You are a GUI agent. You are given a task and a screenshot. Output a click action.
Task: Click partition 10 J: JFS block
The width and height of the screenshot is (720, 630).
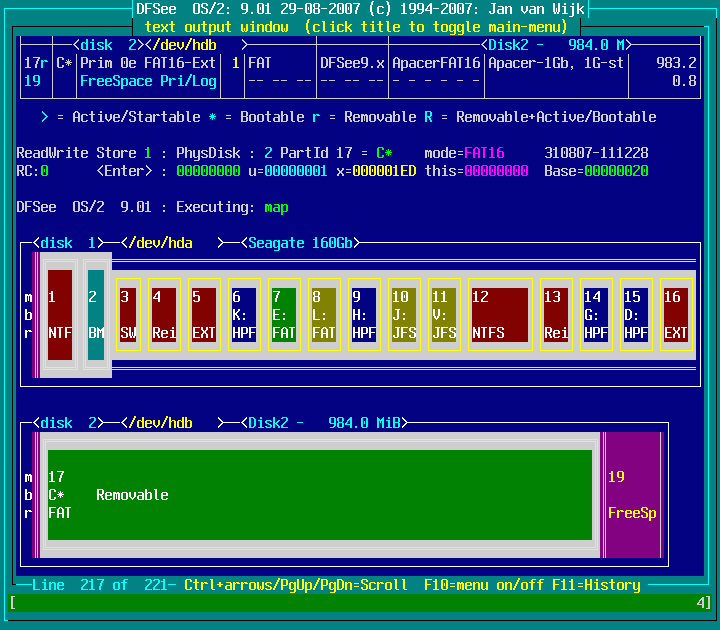click(x=403, y=314)
